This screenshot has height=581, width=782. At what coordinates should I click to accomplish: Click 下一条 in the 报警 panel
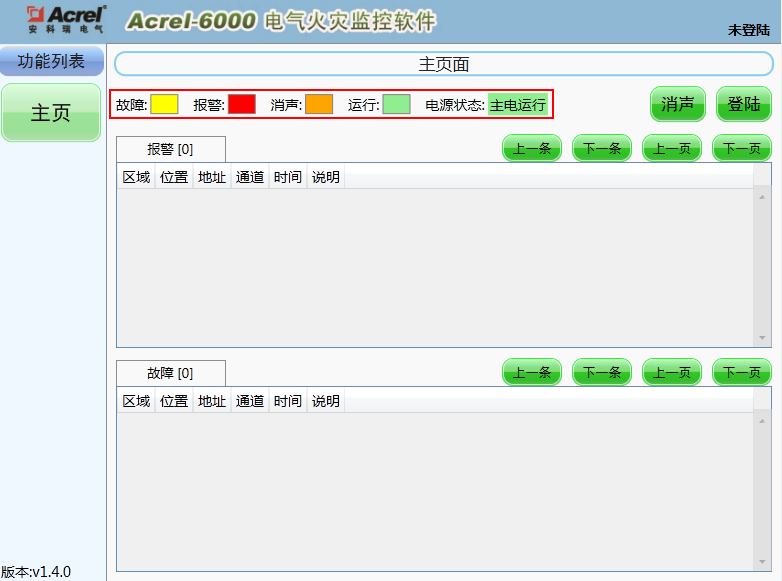point(601,149)
